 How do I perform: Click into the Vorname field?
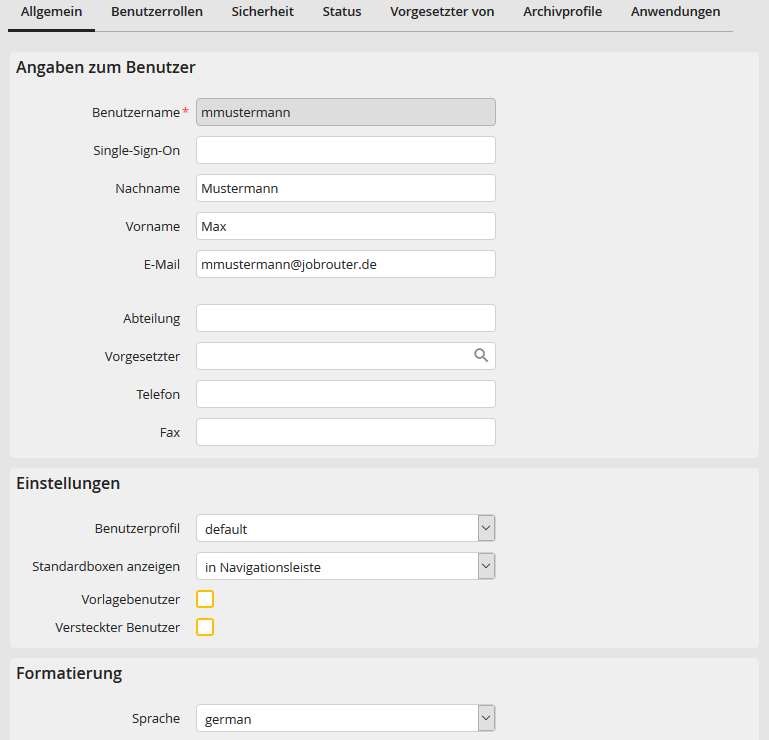[346, 226]
